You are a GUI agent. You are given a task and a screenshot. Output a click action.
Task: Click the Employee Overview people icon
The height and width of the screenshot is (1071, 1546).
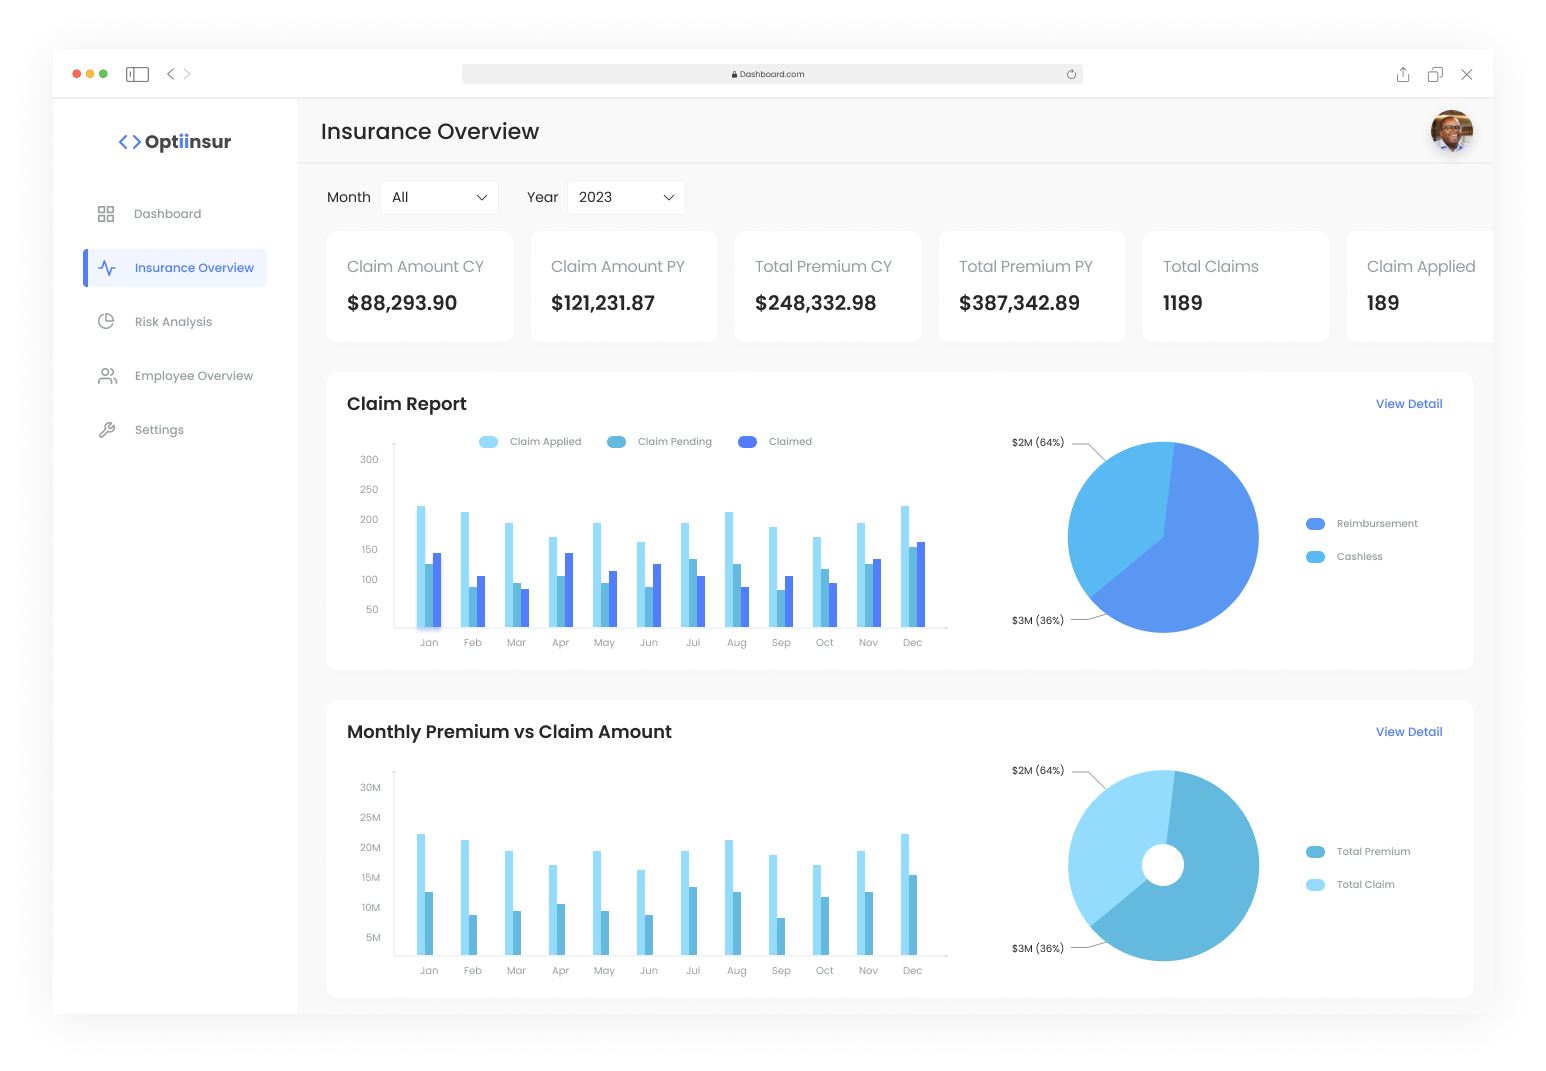pos(107,376)
